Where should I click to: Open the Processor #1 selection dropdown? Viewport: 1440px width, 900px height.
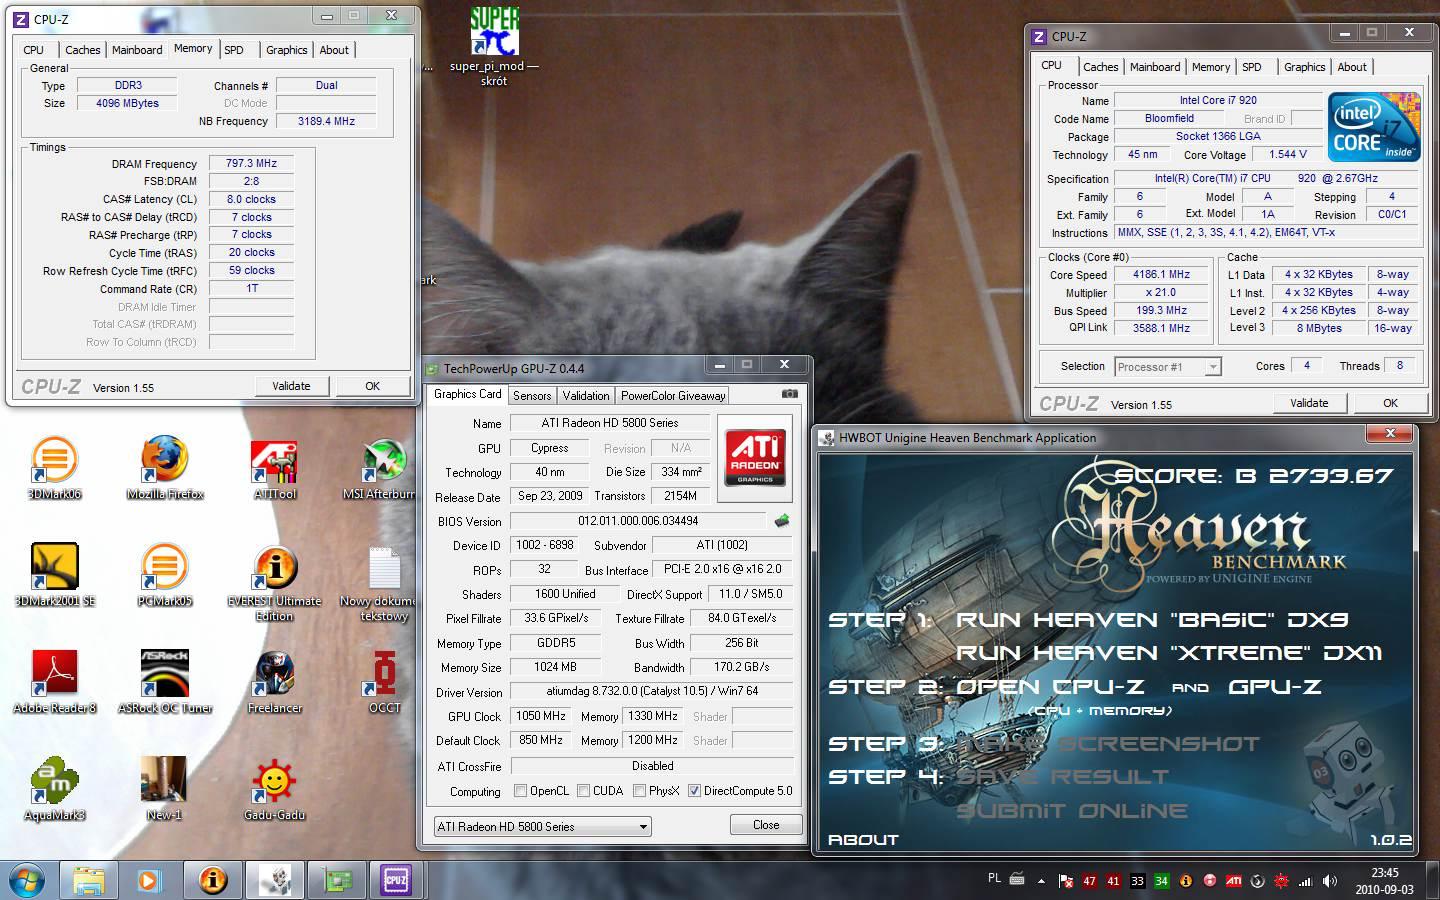[x=1167, y=367]
